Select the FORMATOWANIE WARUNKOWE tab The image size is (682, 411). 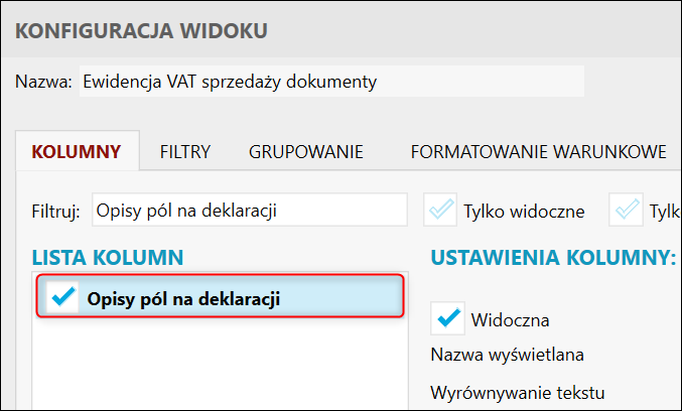click(x=538, y=152)
